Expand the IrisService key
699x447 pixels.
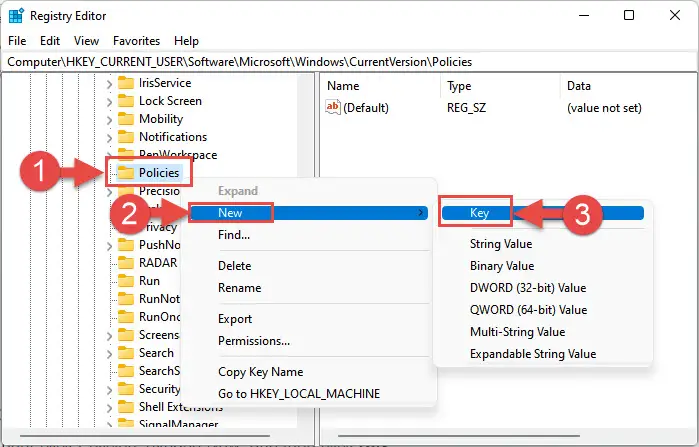(x=109, y=83)
